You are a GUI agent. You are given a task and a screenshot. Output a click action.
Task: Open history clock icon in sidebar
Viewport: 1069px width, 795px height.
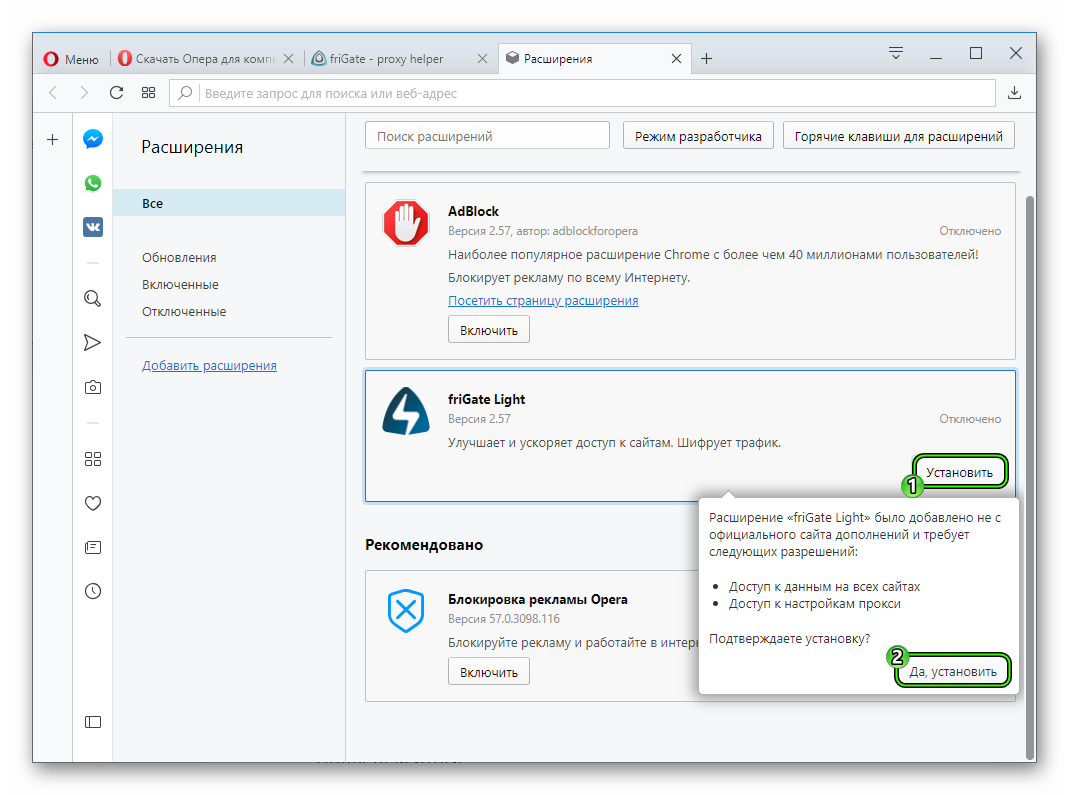93,591
